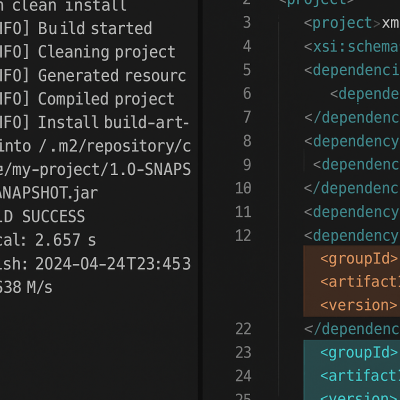
Task: Click the "<dependency" tag on line 12
Action: [x=352, y=235]
